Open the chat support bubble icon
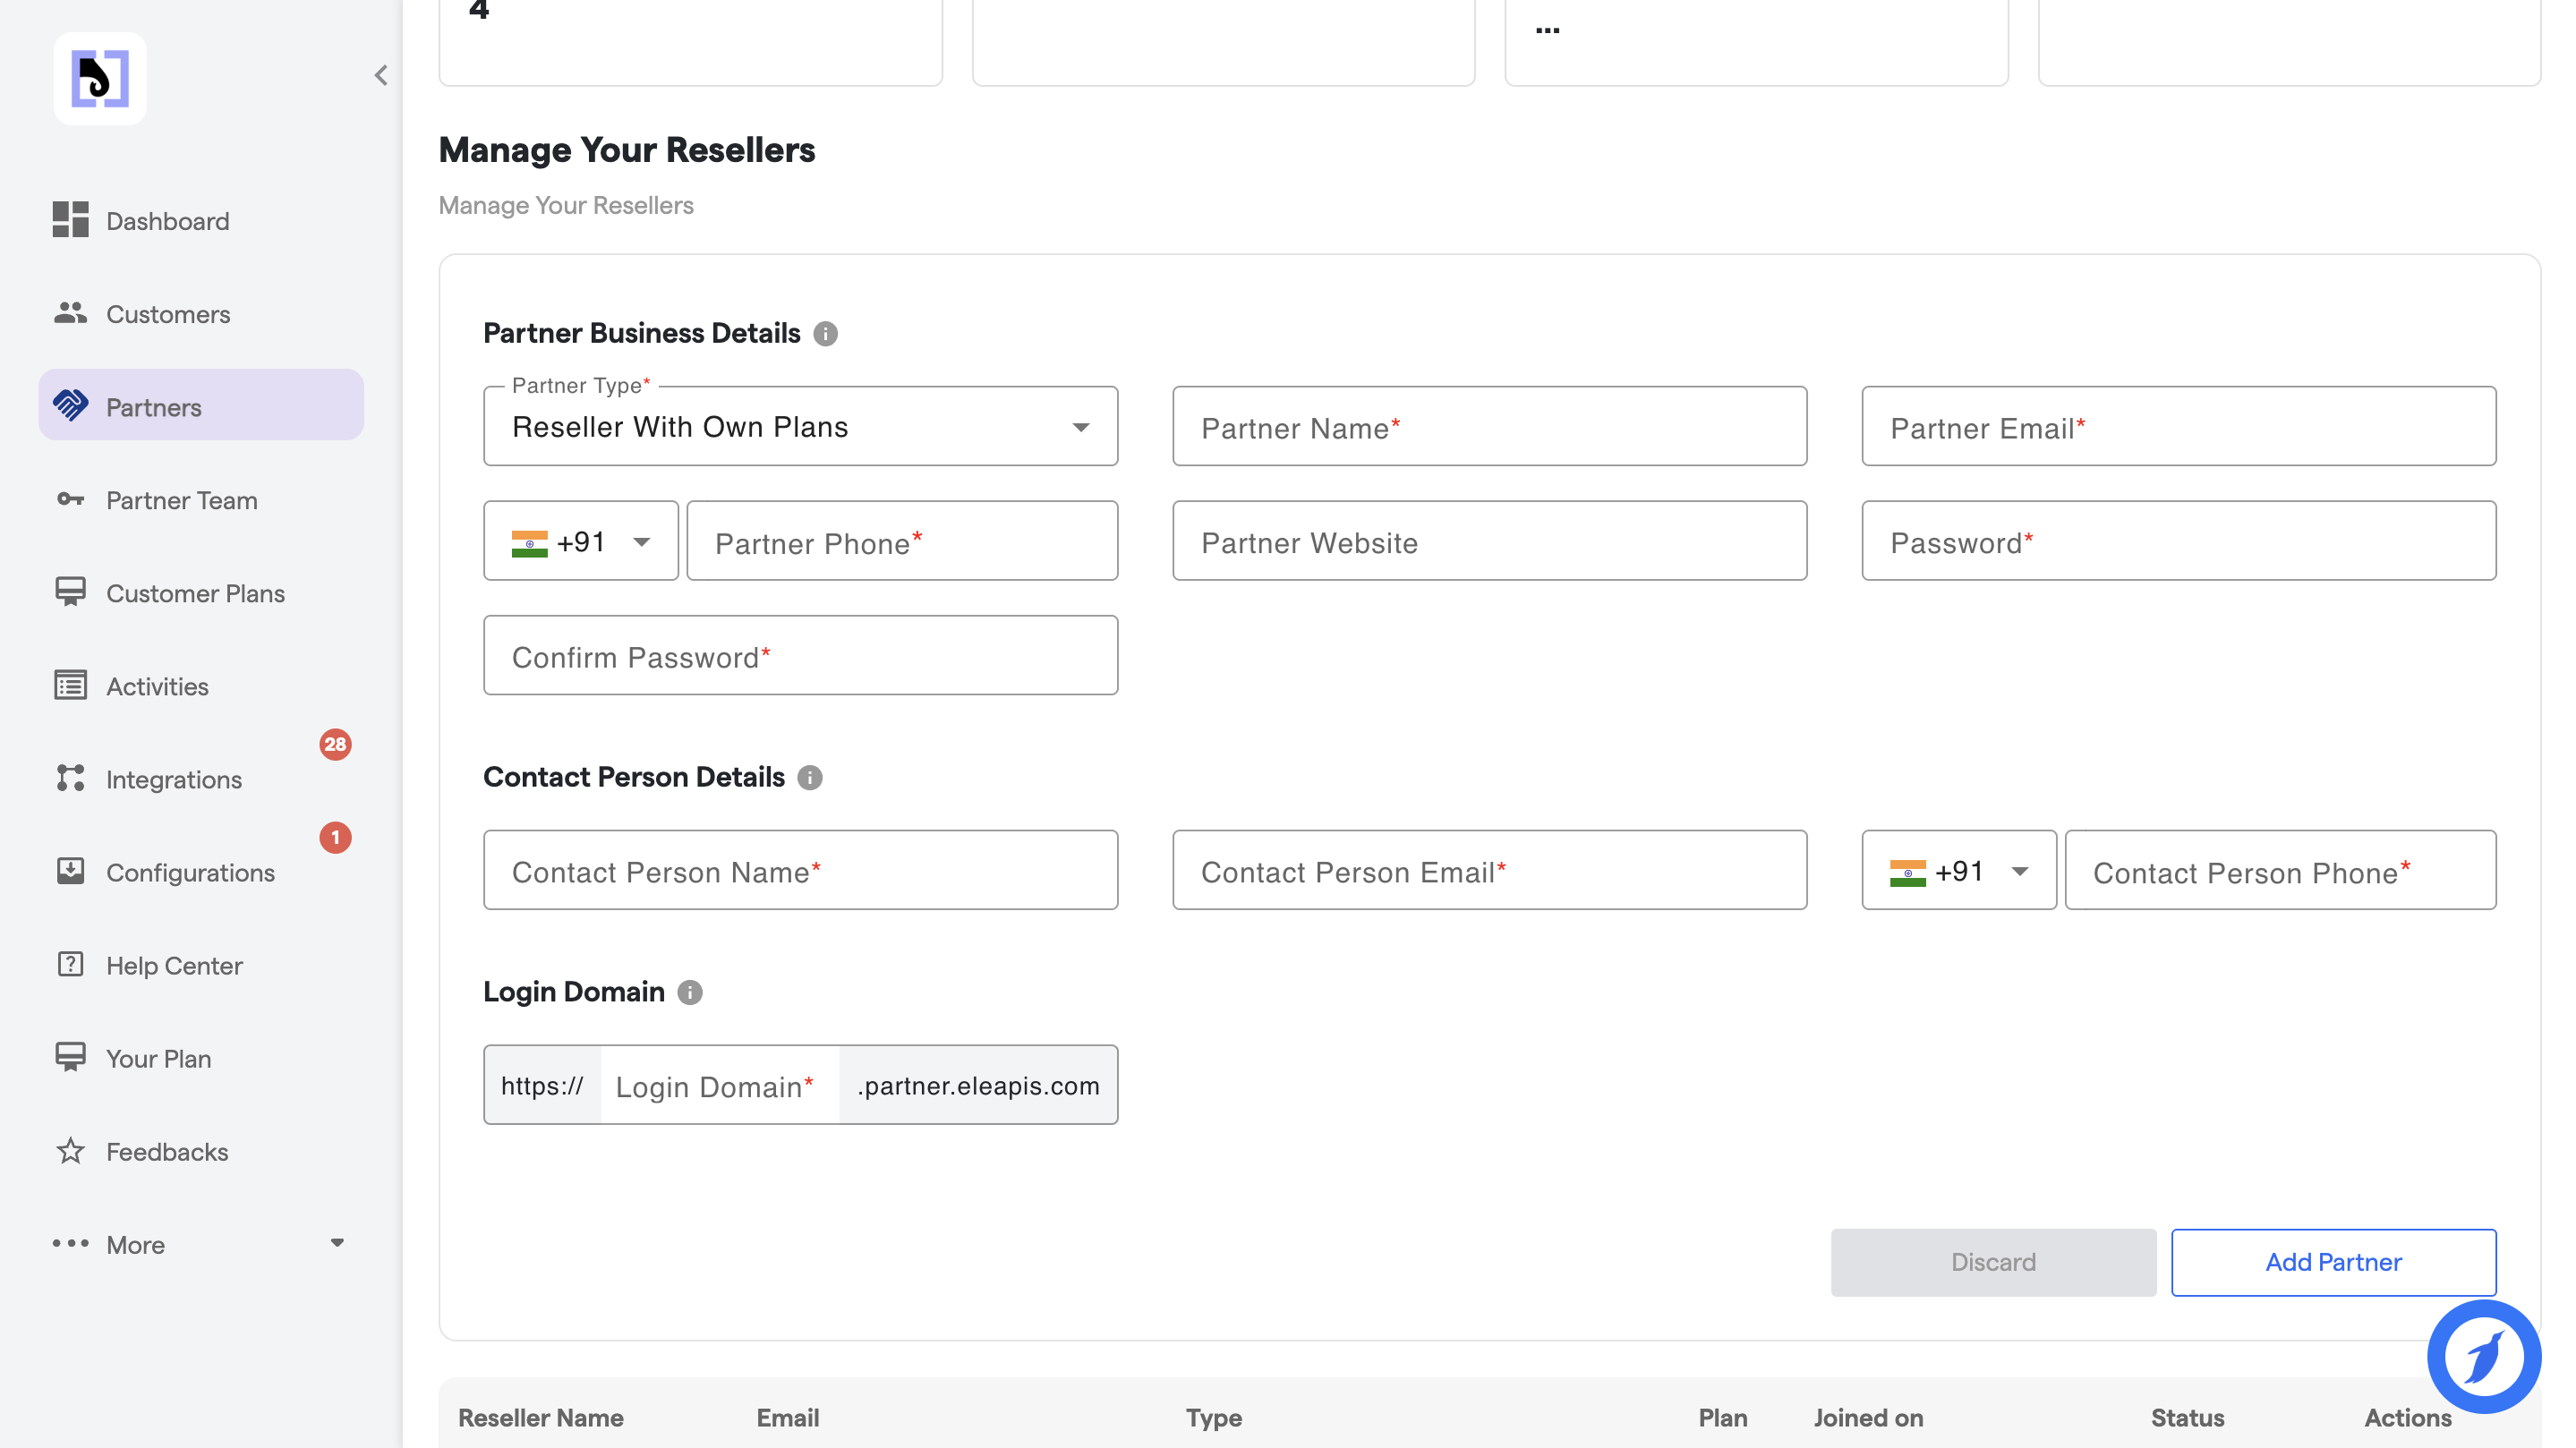 (x=2483, y=1357)
